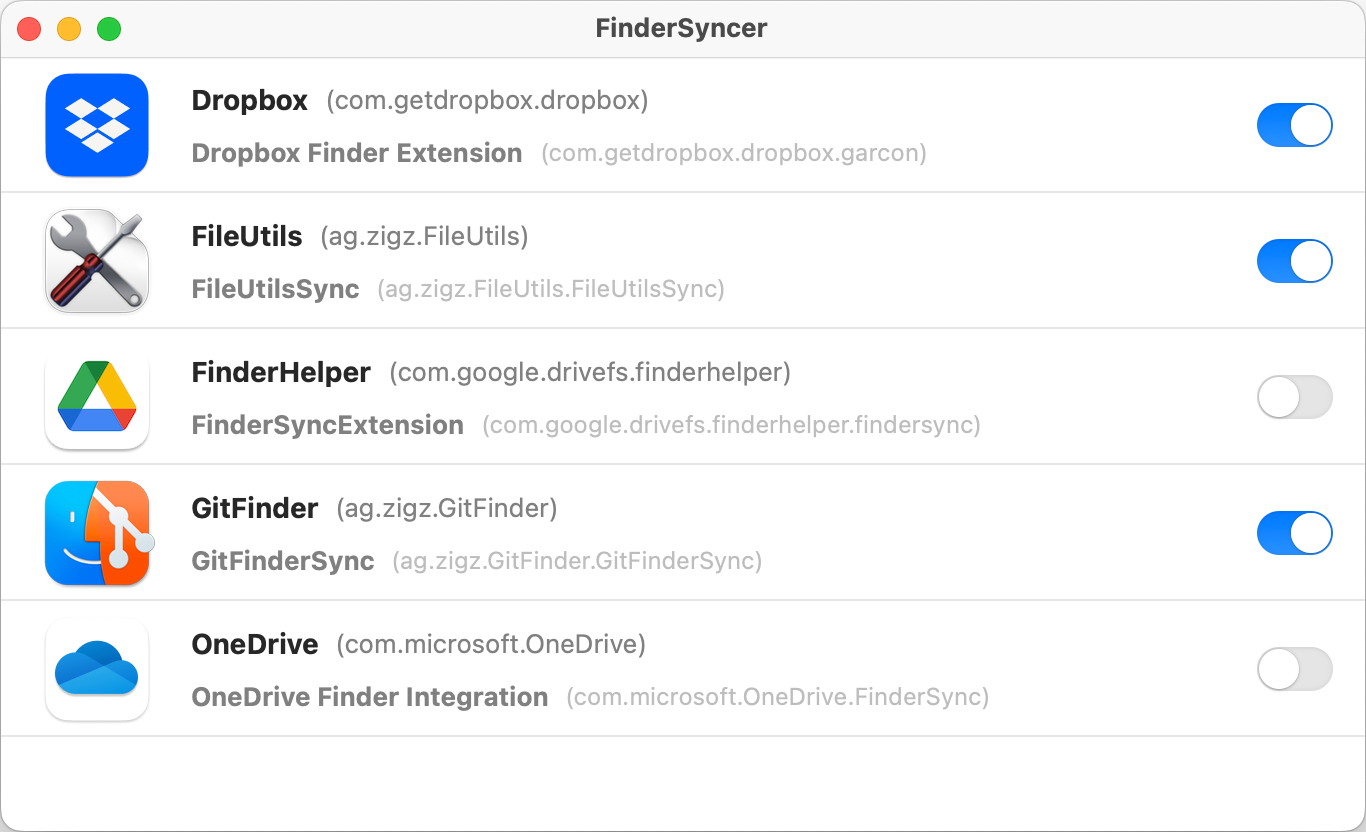Viewport: 1366px width, 832px height.
Task: Click the OneDrive Finder Integration extension label
Action: tap(370, 697)
